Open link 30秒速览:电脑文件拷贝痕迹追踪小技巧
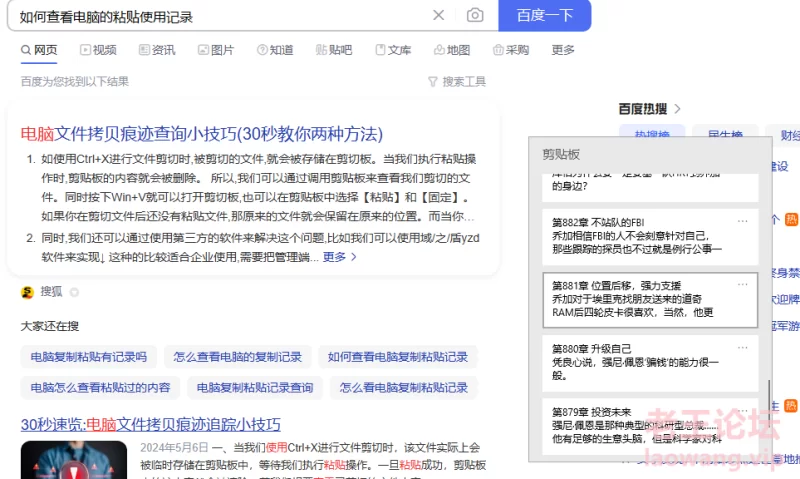Image resolution: width=800 pixels, height=479 pixels. click(151, 424)
